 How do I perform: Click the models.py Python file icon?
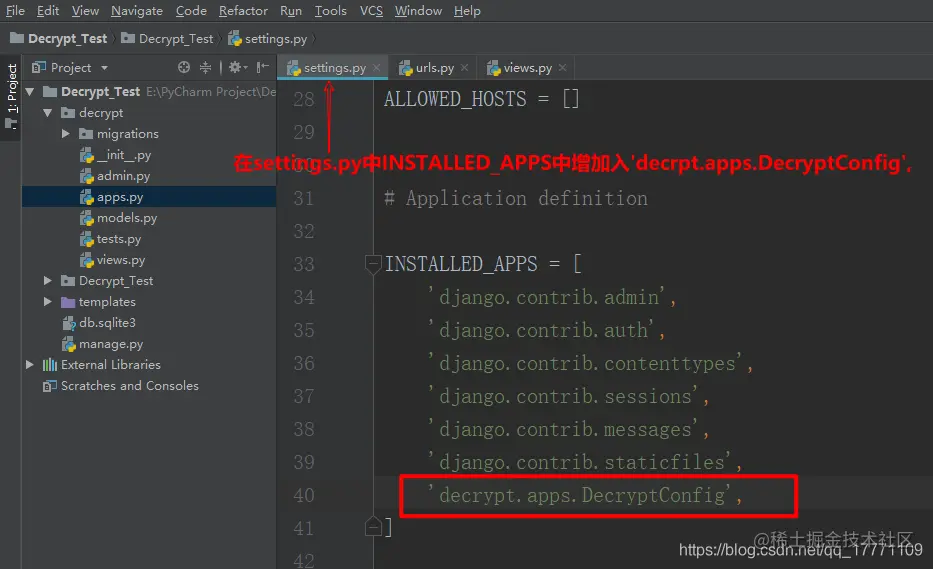[87, 218]
